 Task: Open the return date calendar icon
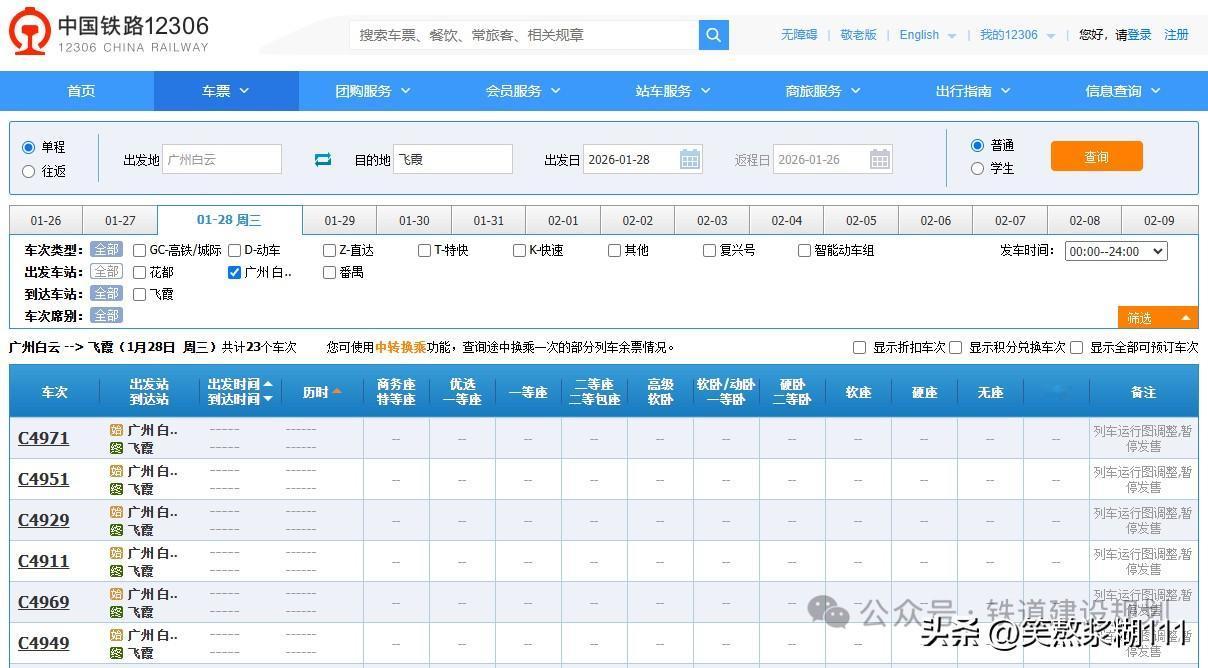pos(879,159)
